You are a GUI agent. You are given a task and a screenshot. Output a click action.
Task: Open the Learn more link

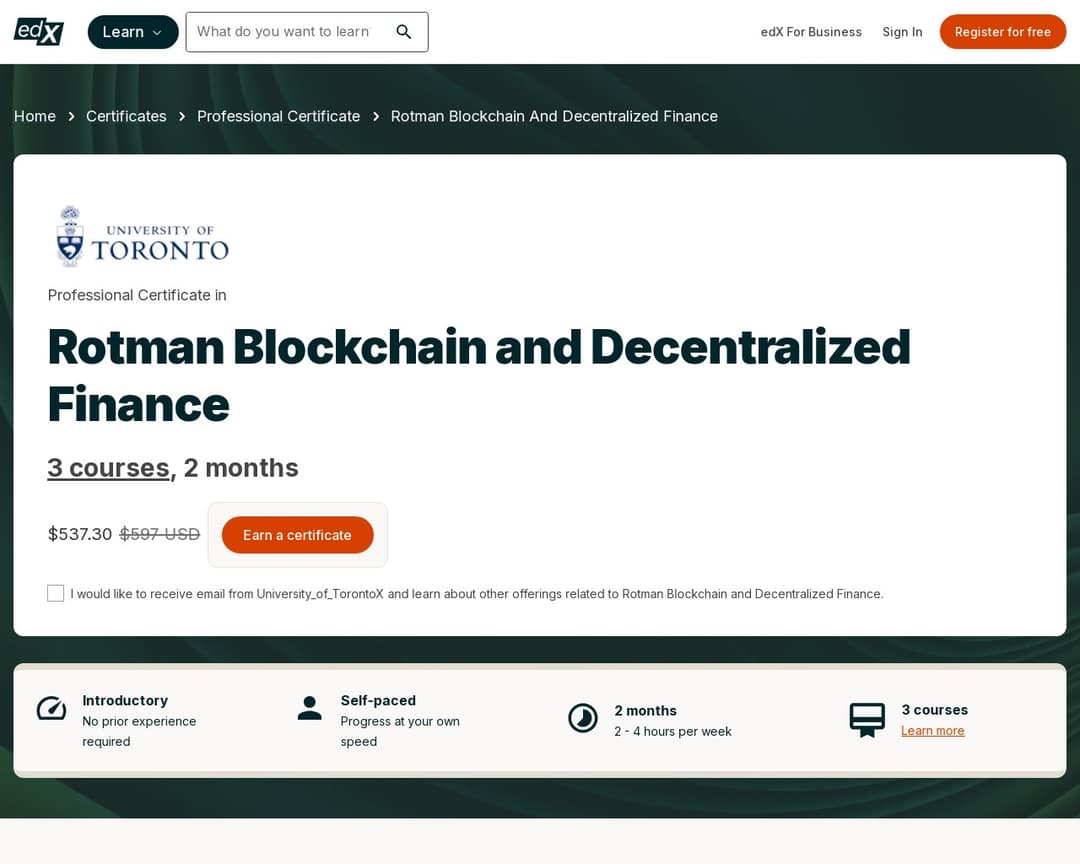point(932,730)
